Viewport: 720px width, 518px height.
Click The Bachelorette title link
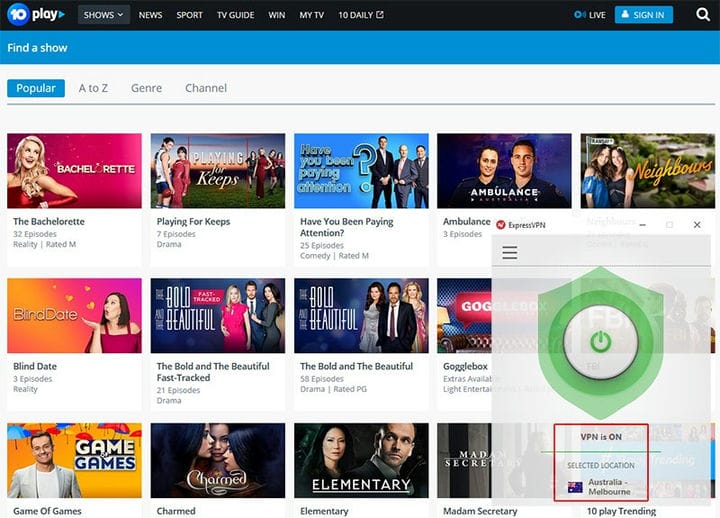(x=49, y=221)
